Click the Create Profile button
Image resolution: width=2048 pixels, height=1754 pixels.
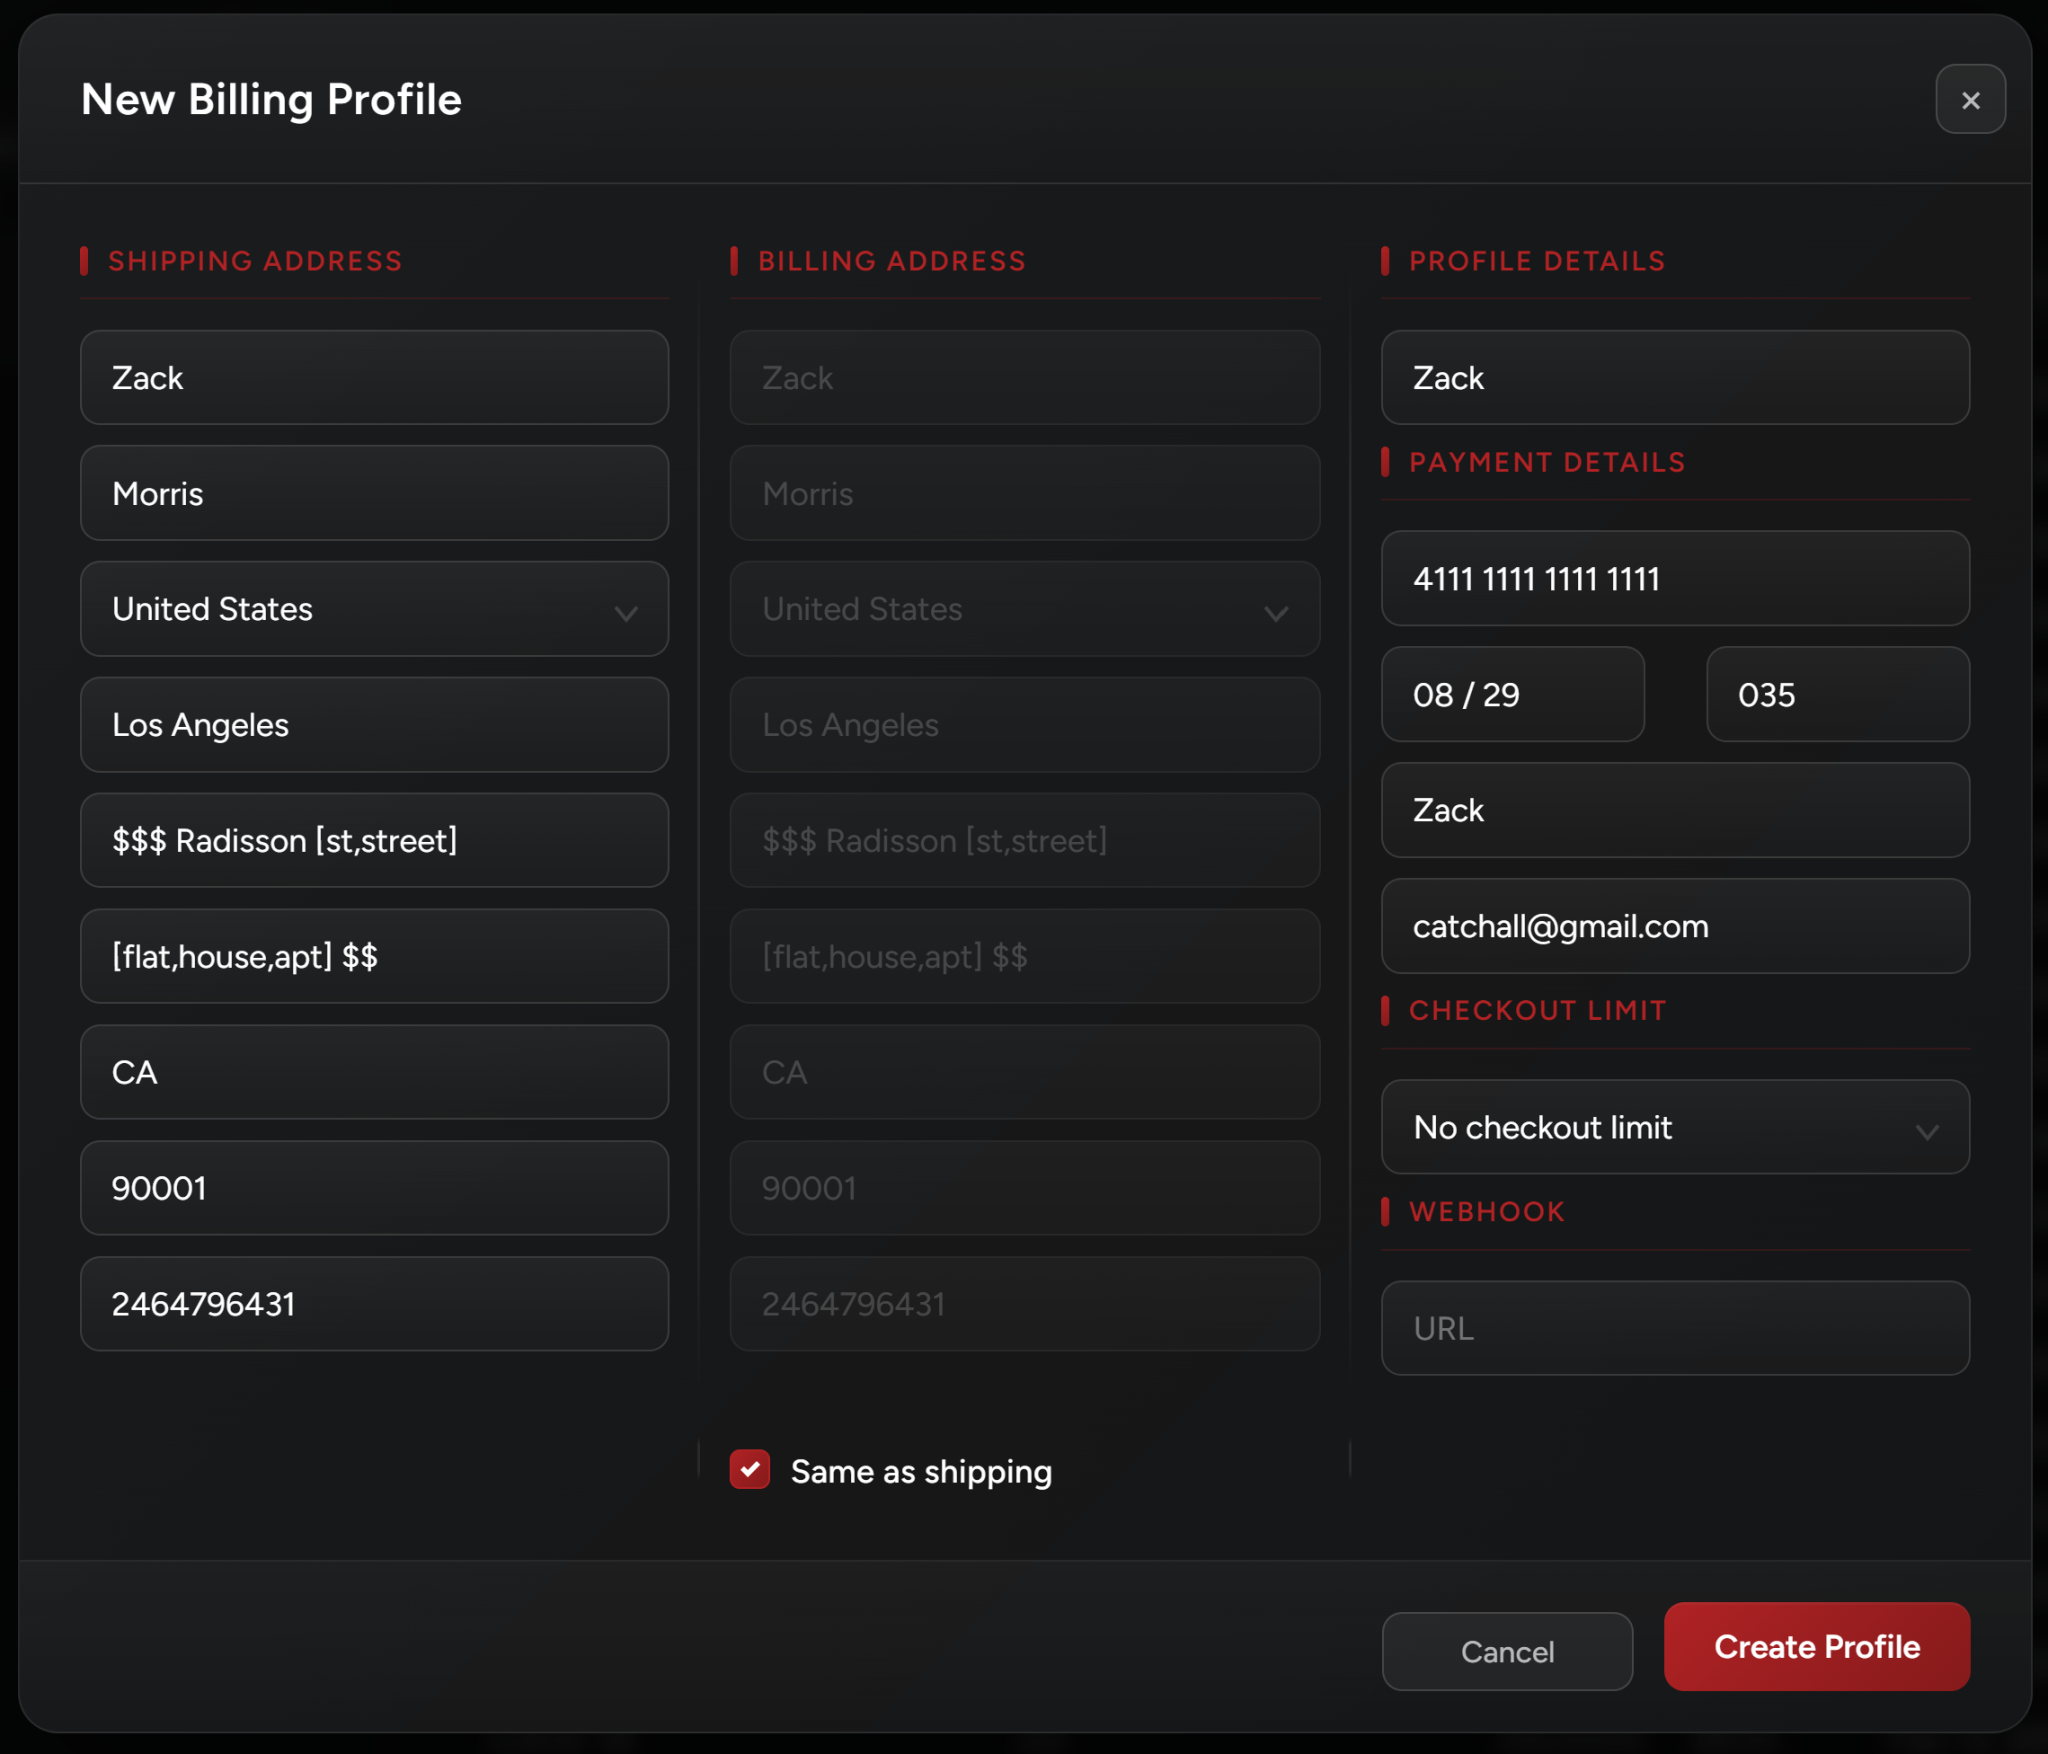point(1816,1647)
